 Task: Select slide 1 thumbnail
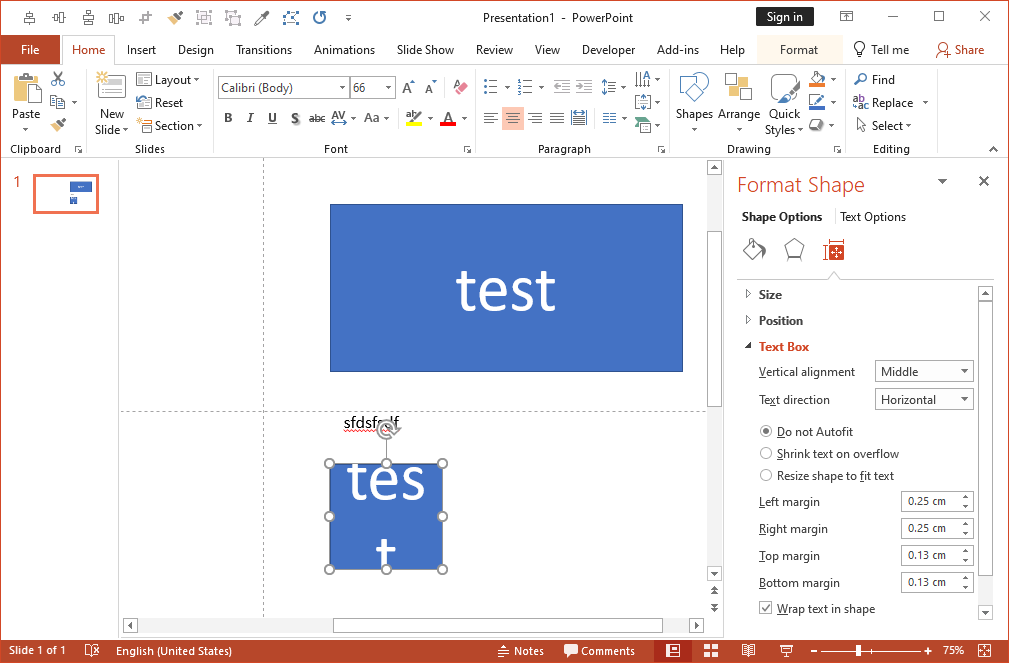(x=66, y=194)
